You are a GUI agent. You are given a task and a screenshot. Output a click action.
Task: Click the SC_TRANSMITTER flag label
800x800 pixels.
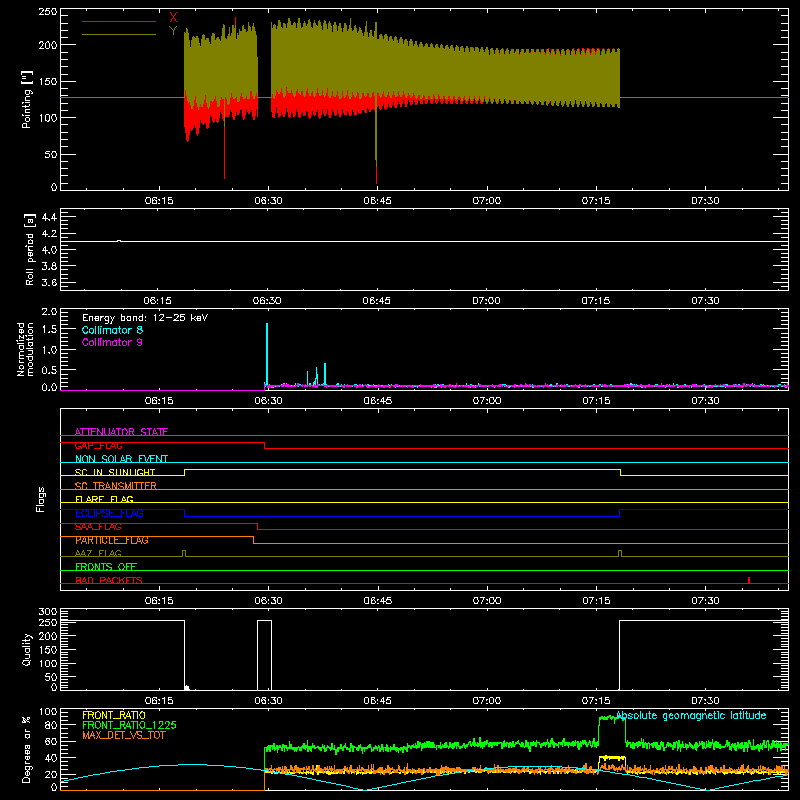(115, 486)
